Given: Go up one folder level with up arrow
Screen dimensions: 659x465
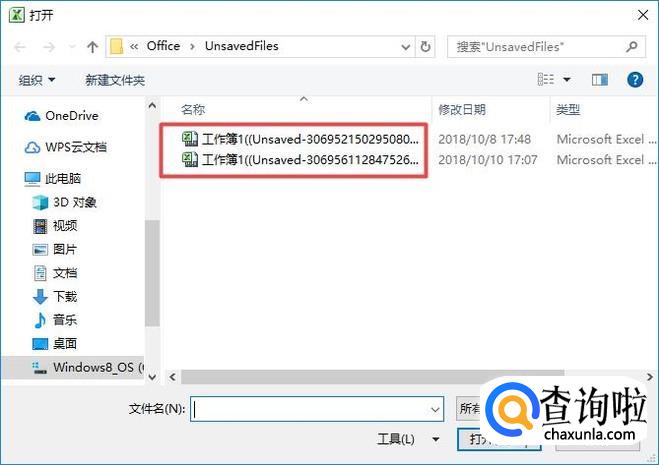Looking at the screenshot, I should pos(92,47).
